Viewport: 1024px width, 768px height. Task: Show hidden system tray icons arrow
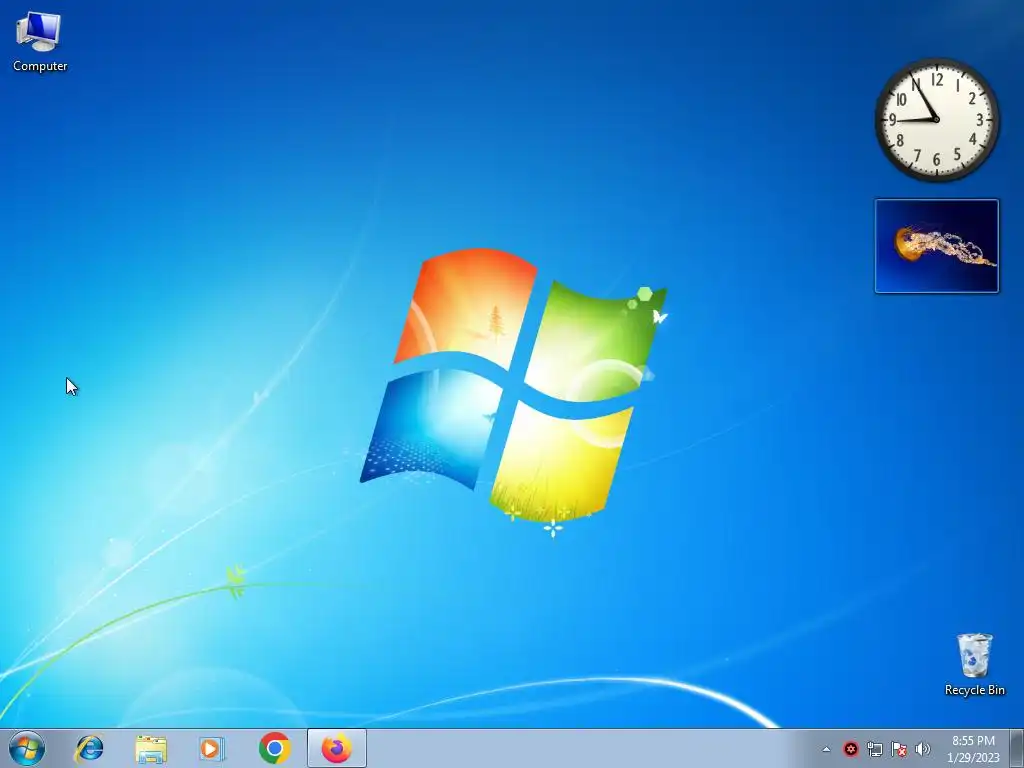click(x=826, y=749)
